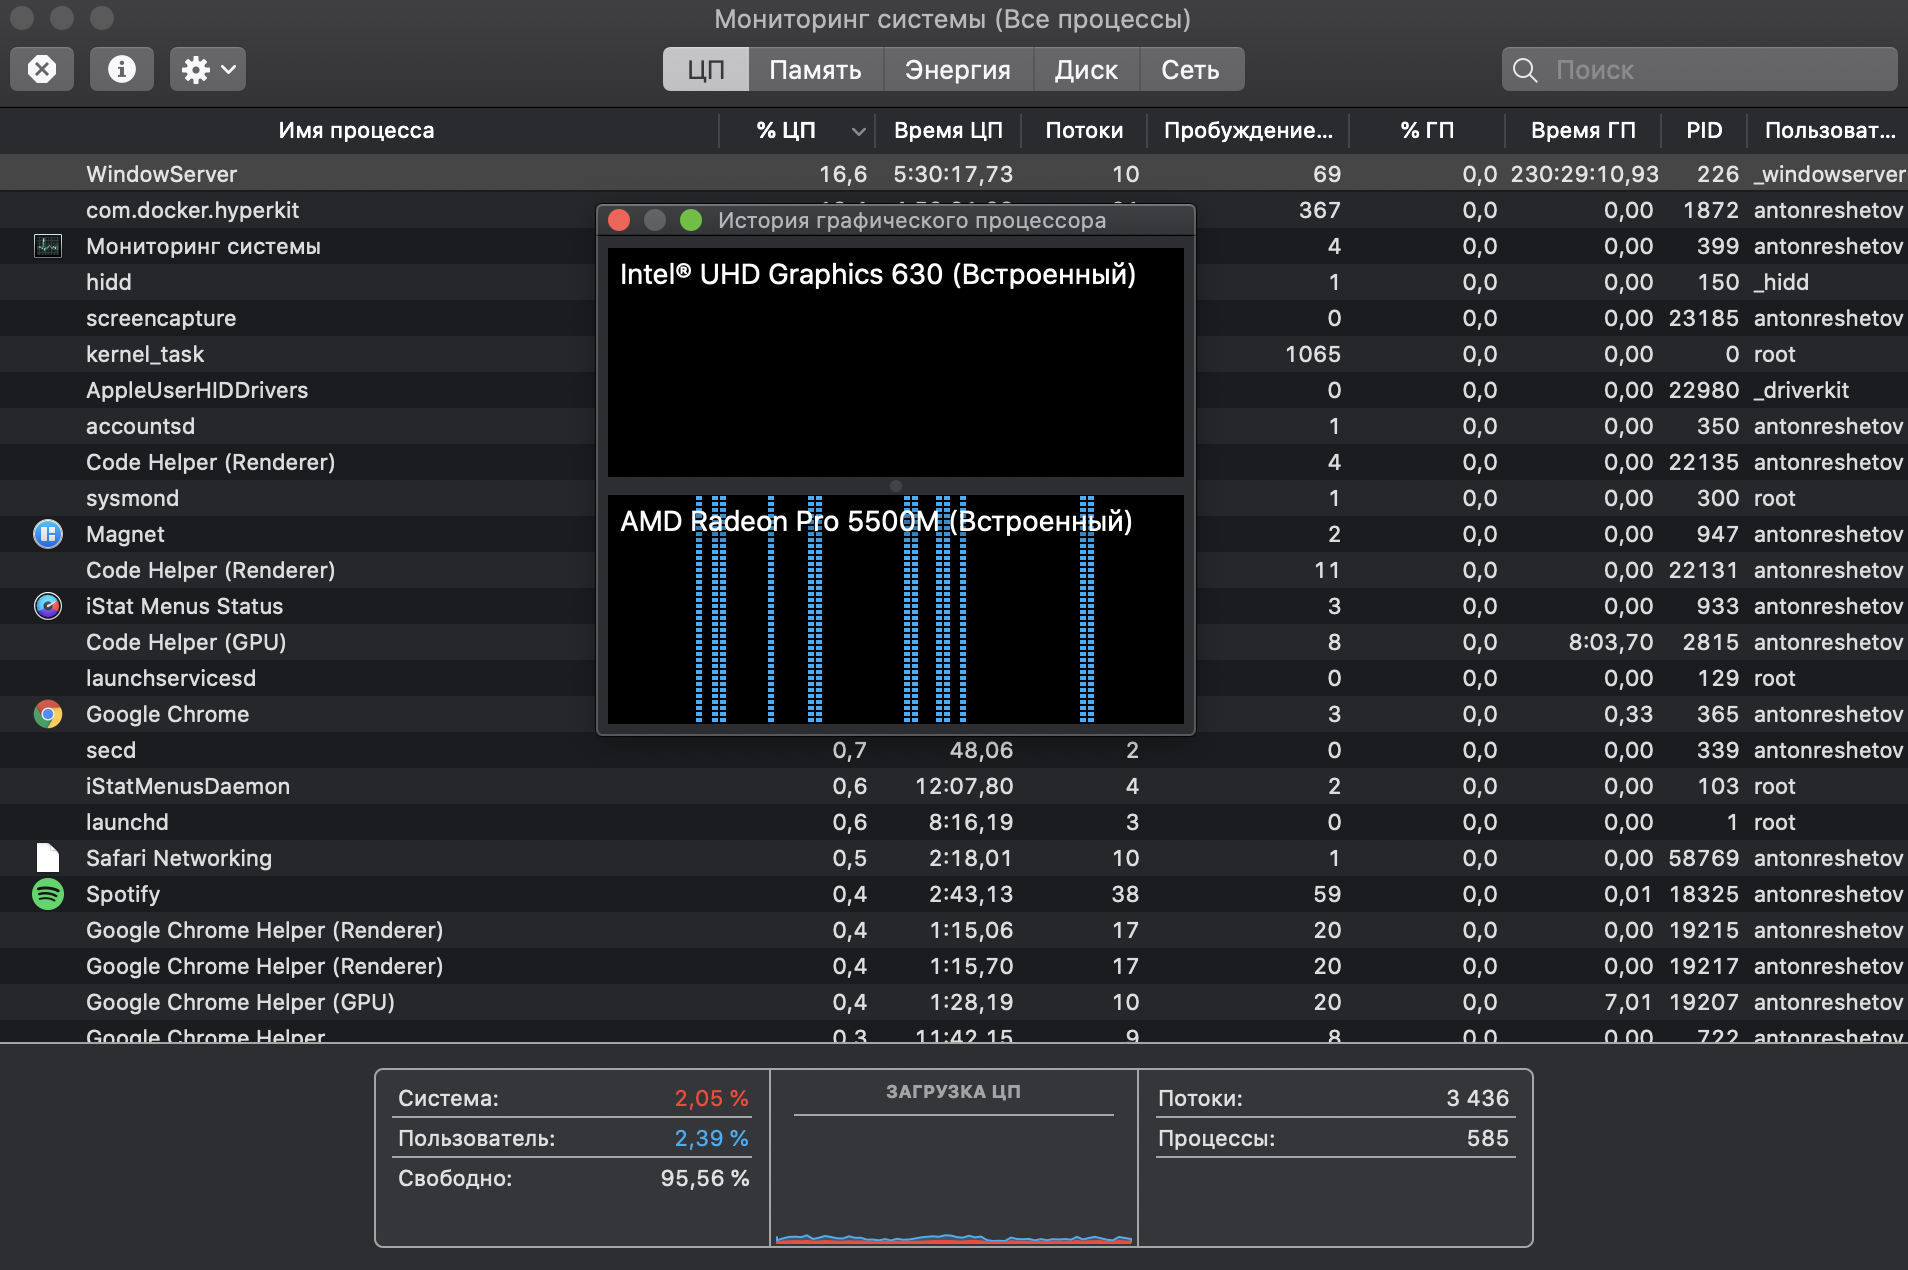Click the Safari Networking document icon
Screen dimensions: 1908x1270
click(48, 858)
